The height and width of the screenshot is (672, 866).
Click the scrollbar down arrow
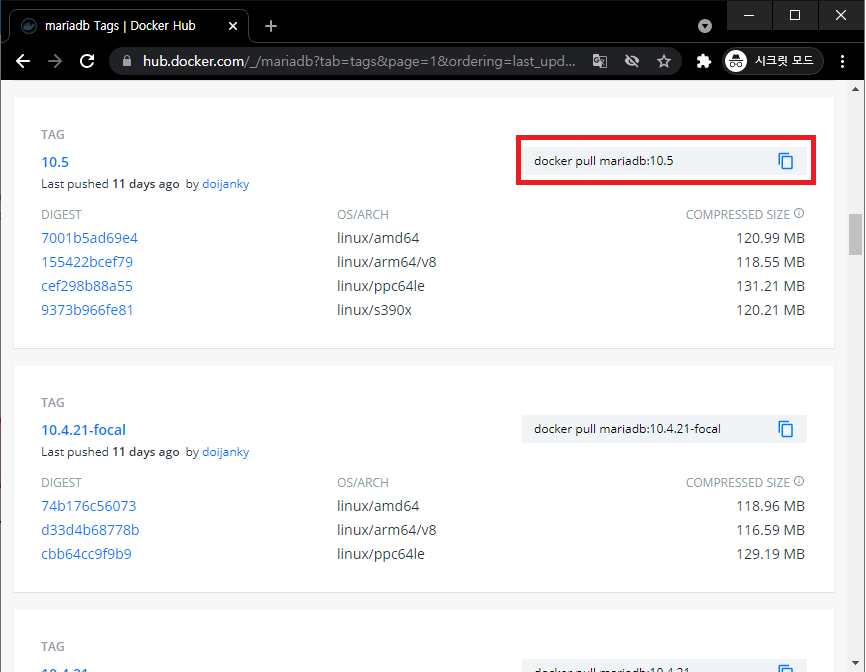(x=856, y=663)
